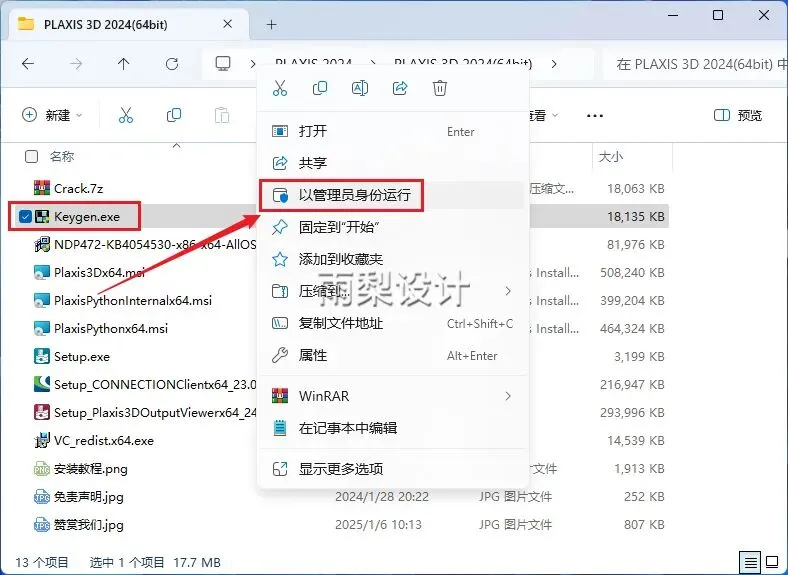Go forward with the right arrow

pos(76,64)
